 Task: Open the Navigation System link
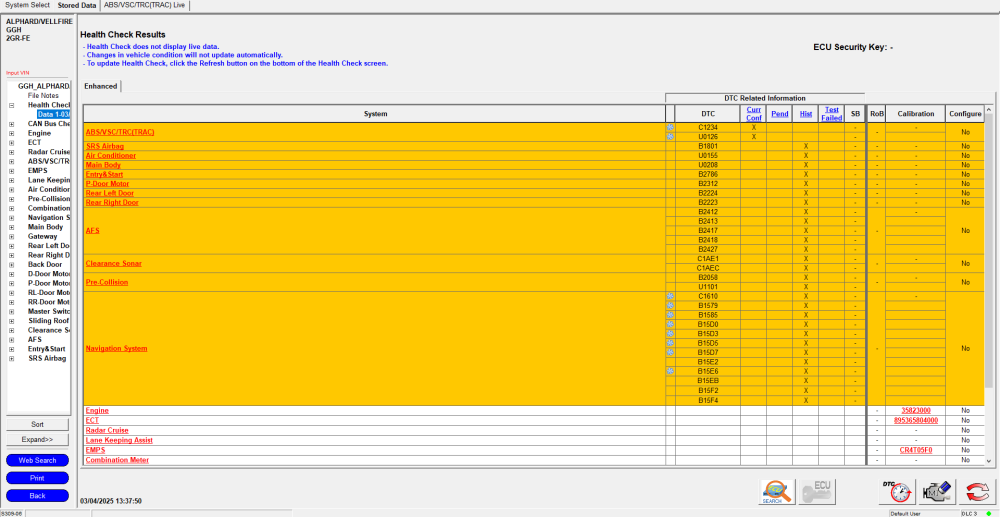tap(117, 349)
